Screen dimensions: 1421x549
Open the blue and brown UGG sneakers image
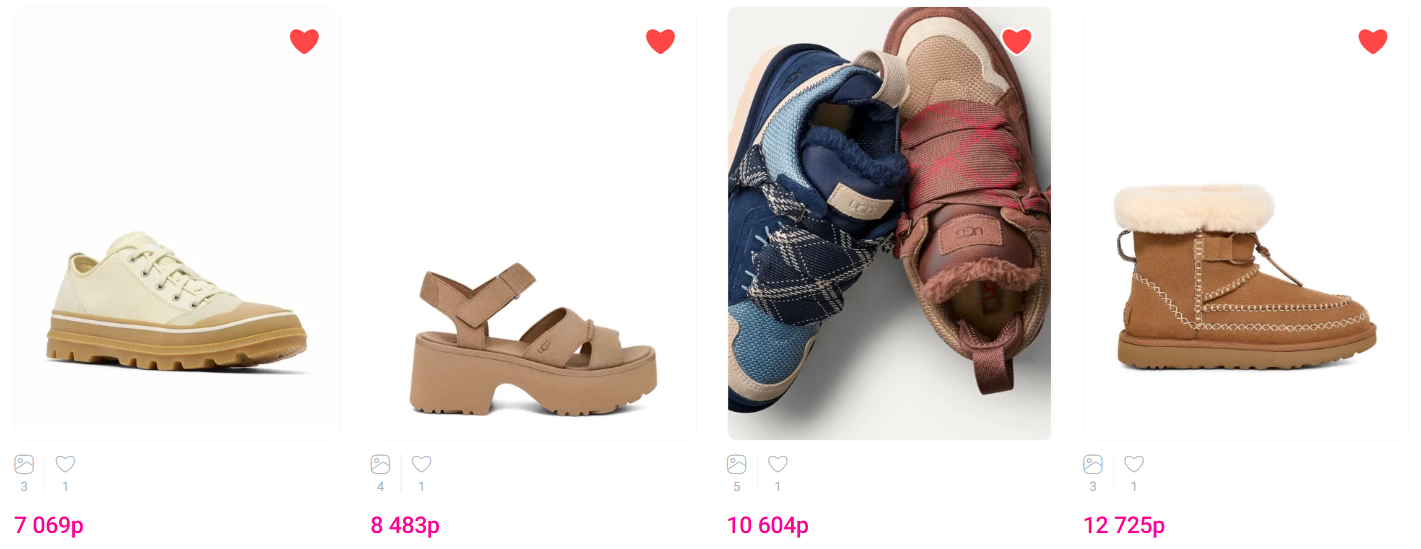tap(890, 224)
